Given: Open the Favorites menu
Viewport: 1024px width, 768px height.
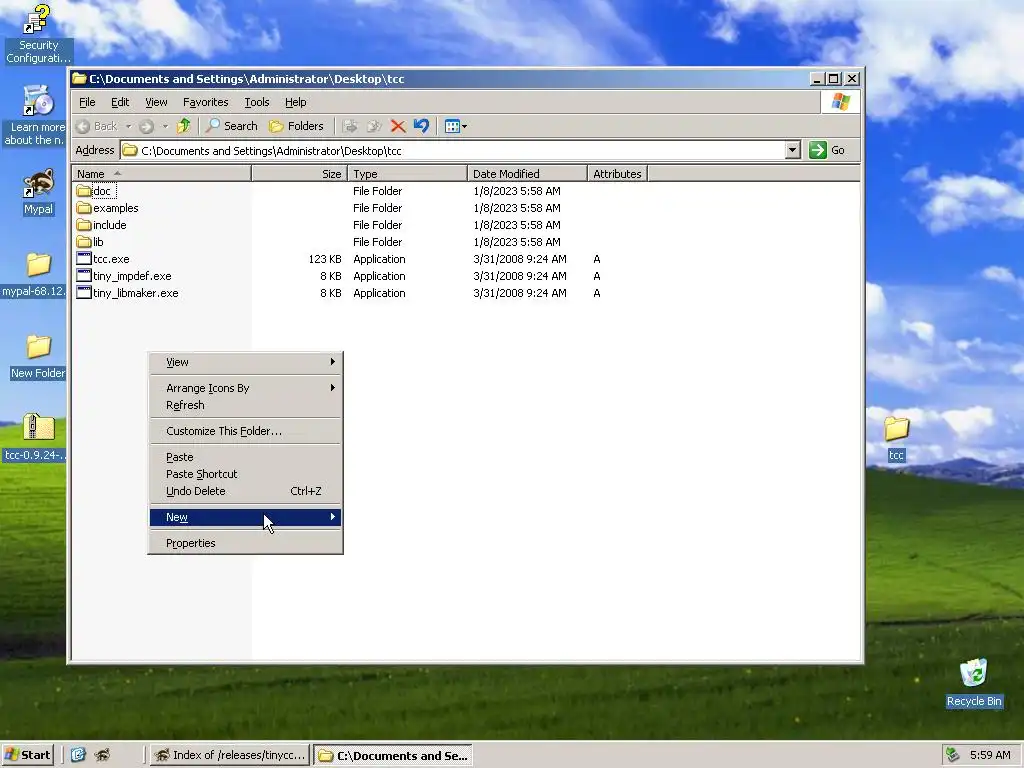Looking at the screenshot, I should [x=206, y=102].
